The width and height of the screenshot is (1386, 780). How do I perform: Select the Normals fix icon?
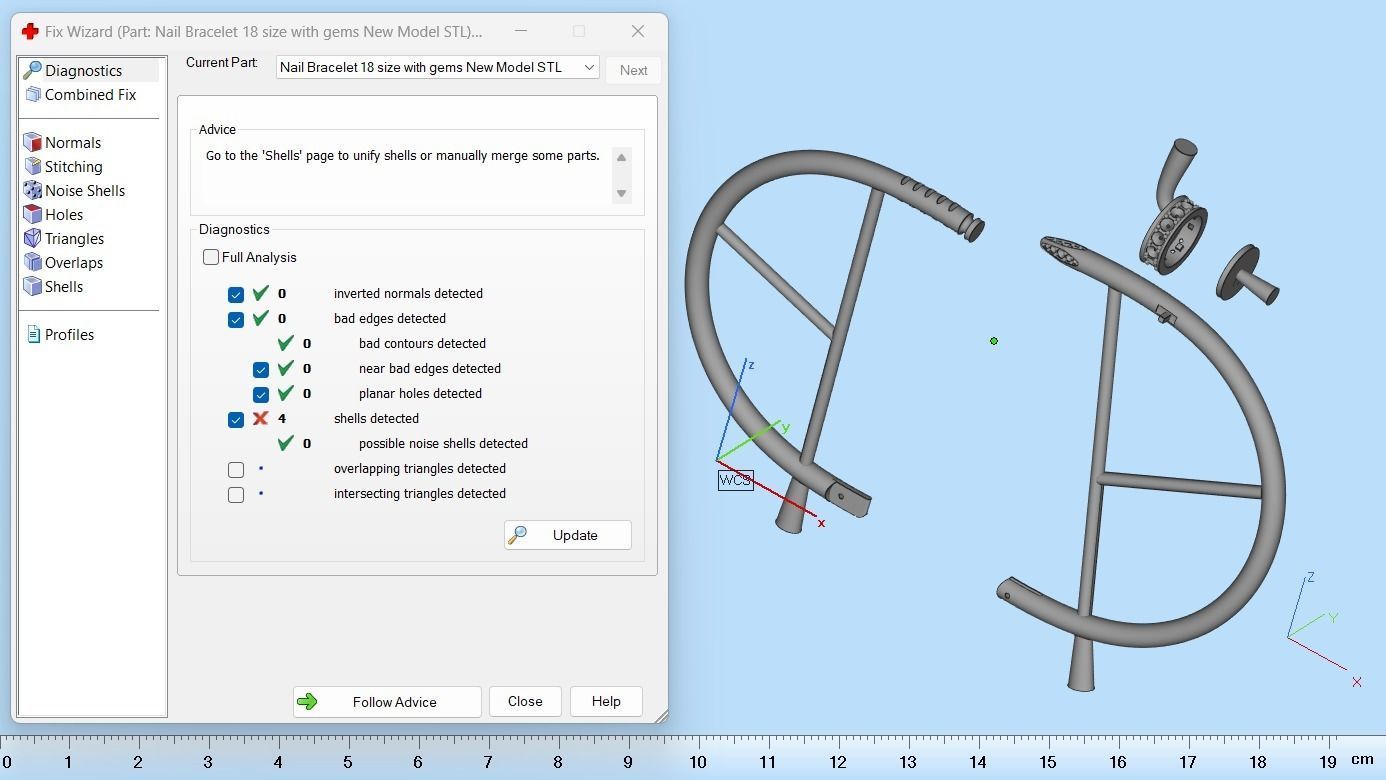pyautogui.click(x=33, y=142)
